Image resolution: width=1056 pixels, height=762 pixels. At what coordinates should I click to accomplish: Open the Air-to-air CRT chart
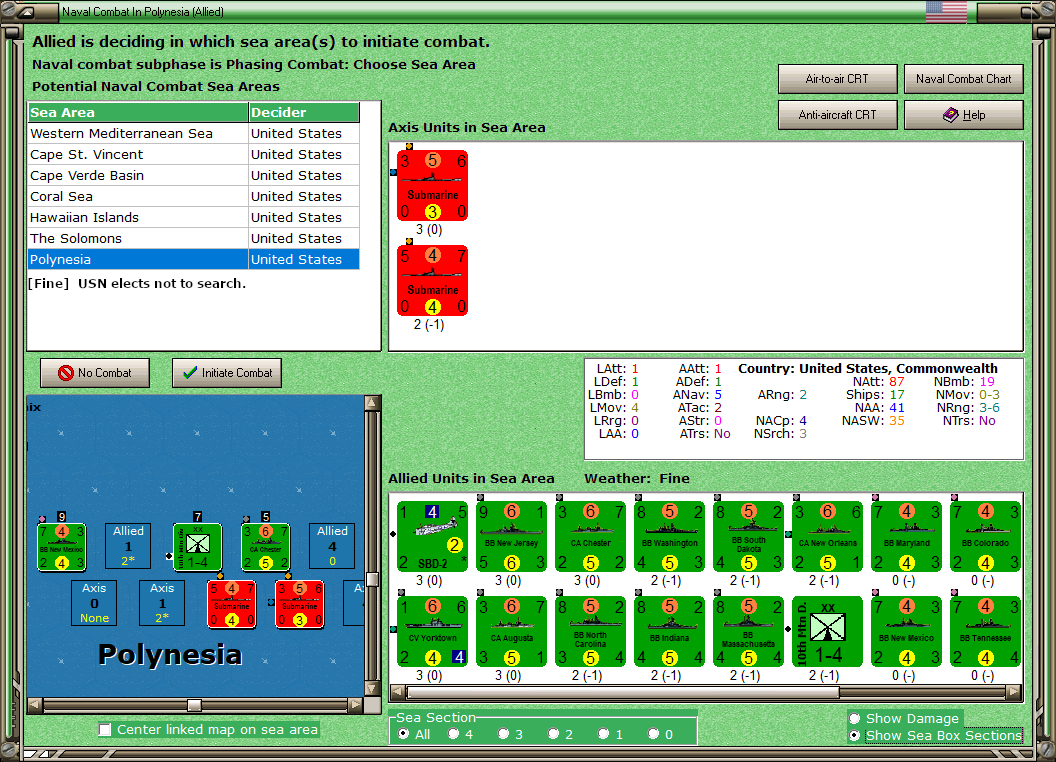837,79
